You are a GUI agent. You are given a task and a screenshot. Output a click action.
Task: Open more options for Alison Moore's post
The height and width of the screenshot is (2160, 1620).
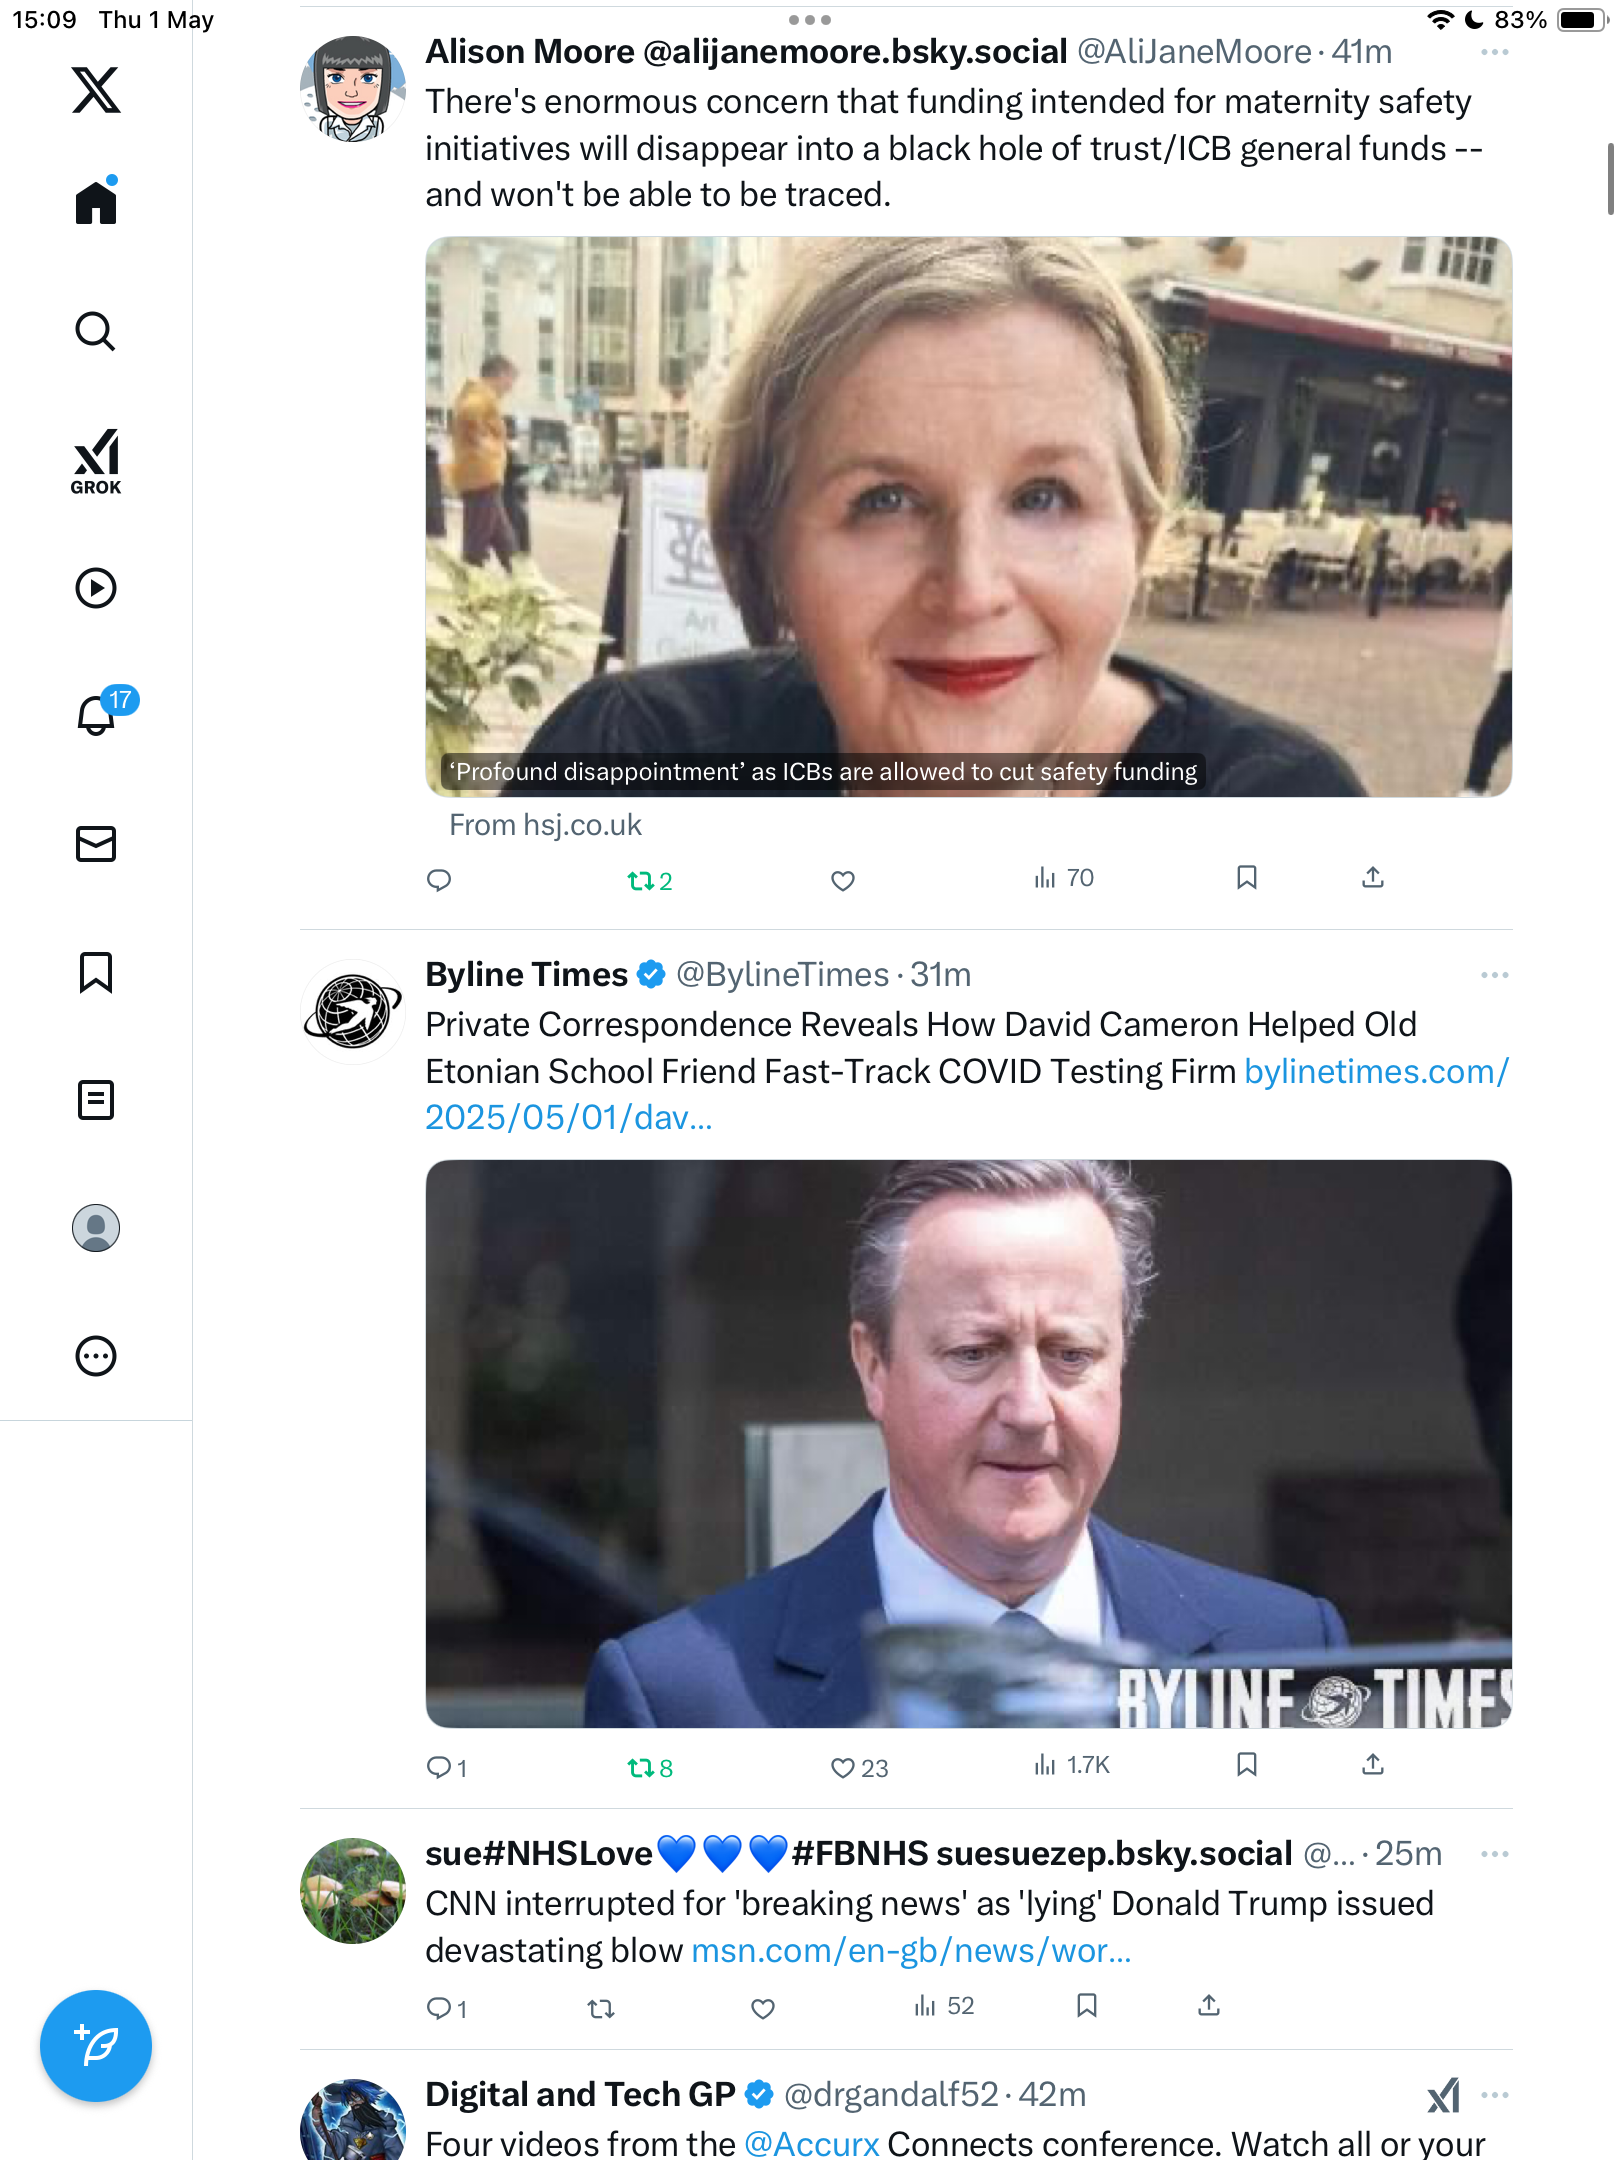[1494, 52]
